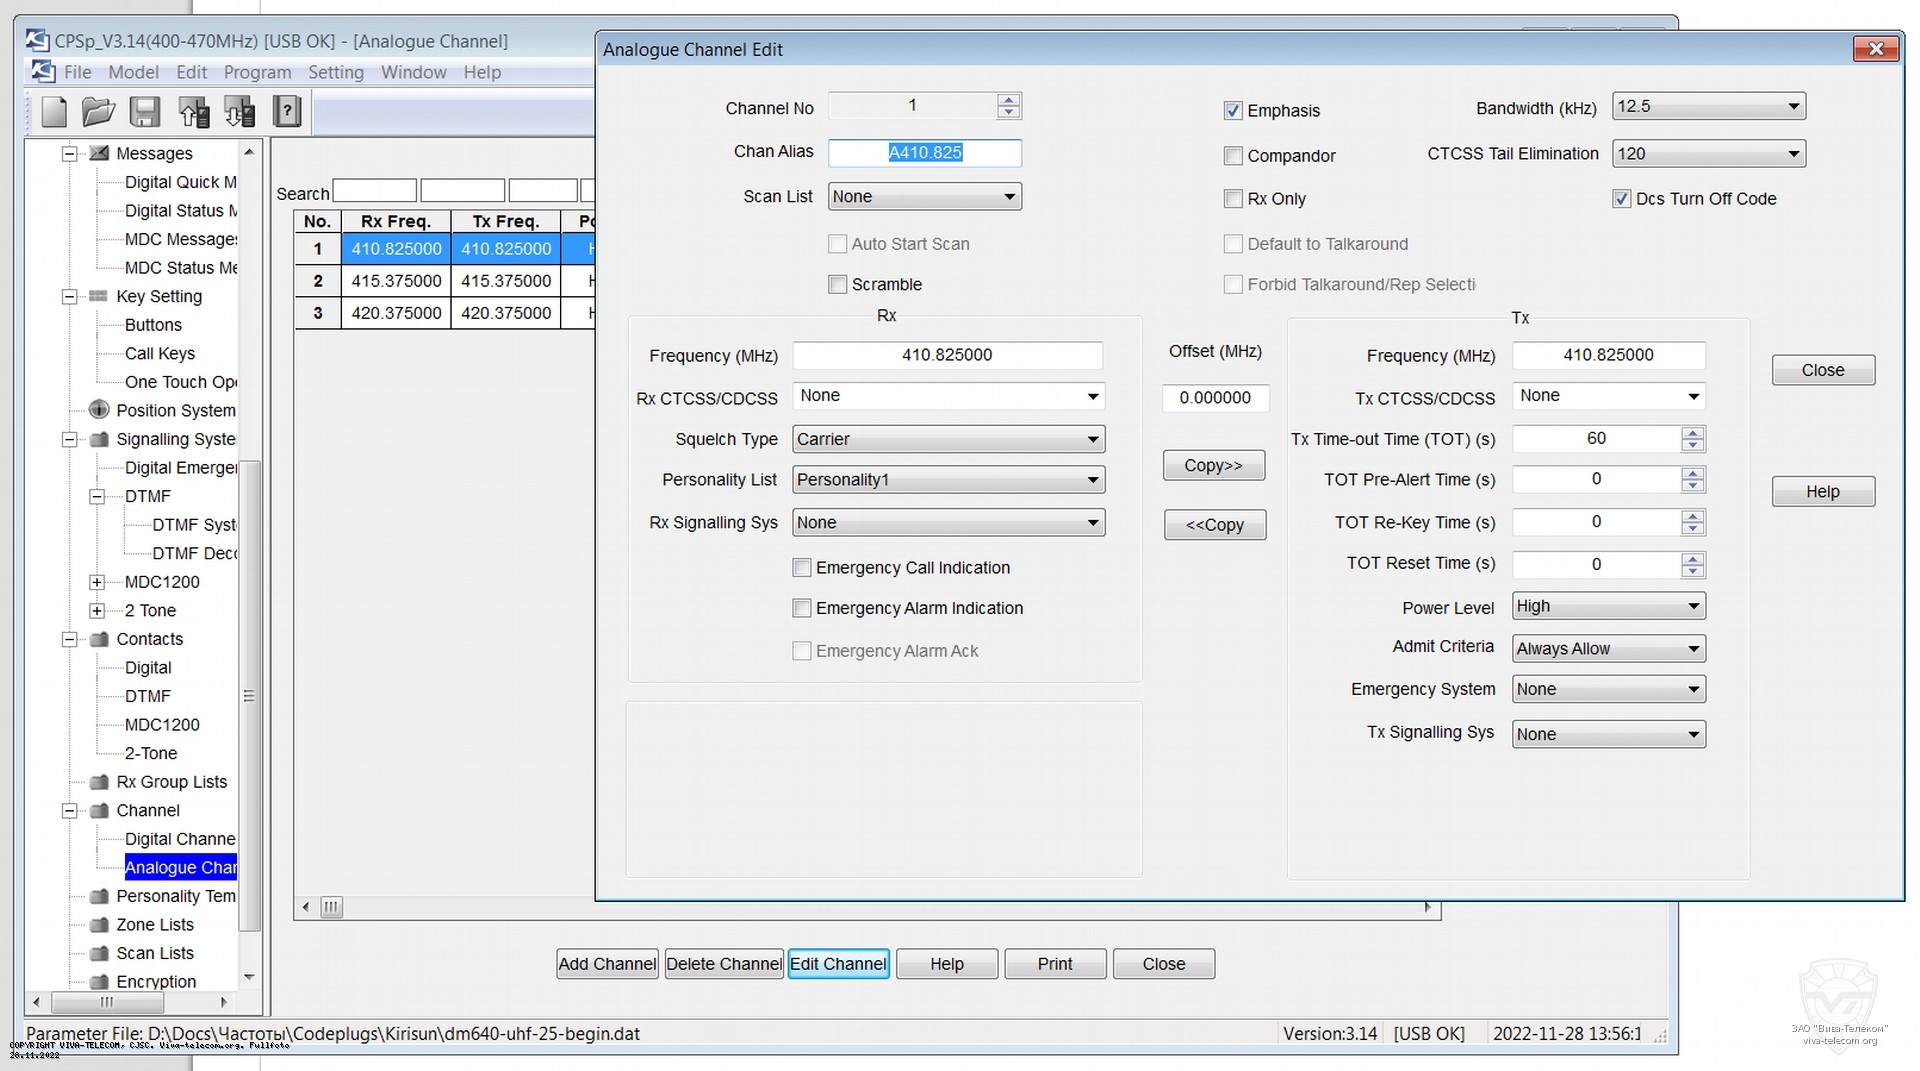Click the Copy>> button
Viewport: 1920px width, 1071px height.
pos(1213,466)
